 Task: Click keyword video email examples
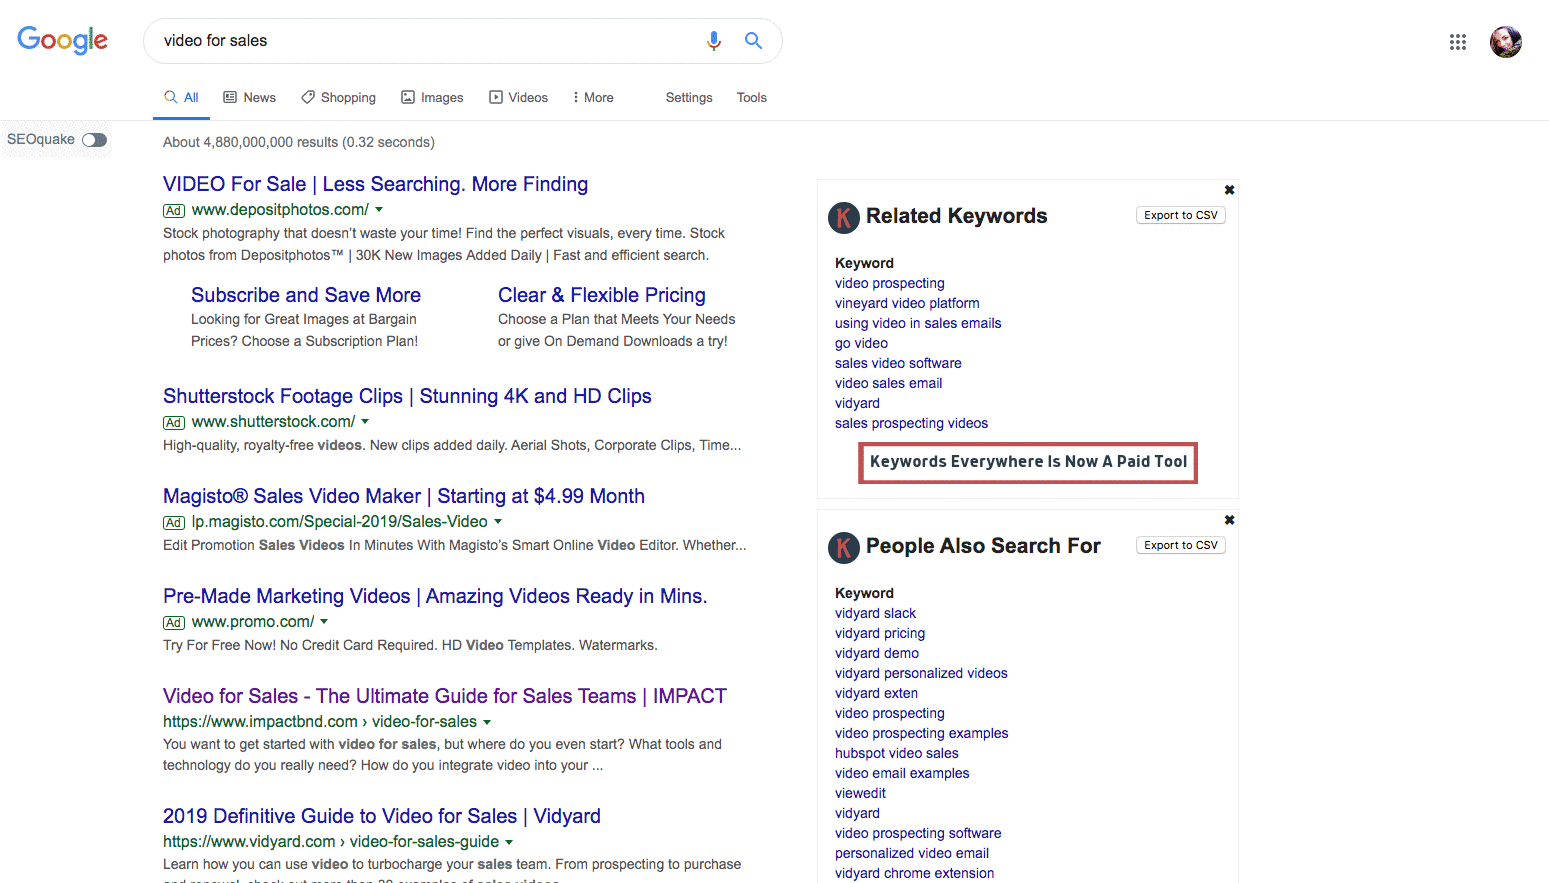click(x=902, y=773)
